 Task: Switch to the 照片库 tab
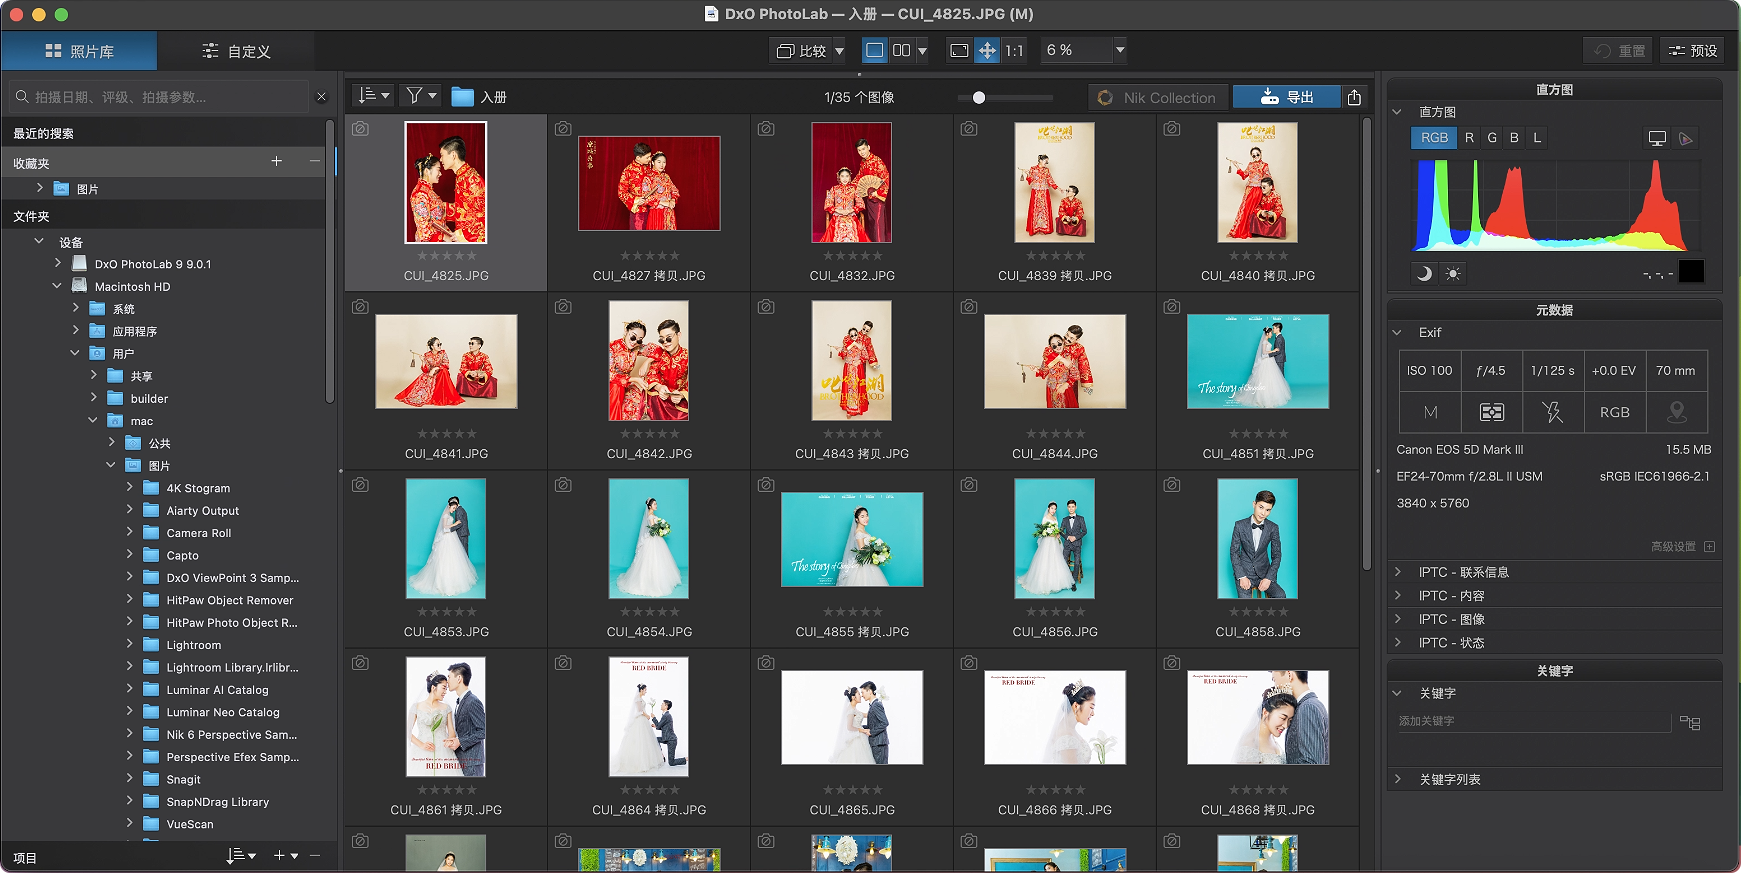click(x=79, y=51)
